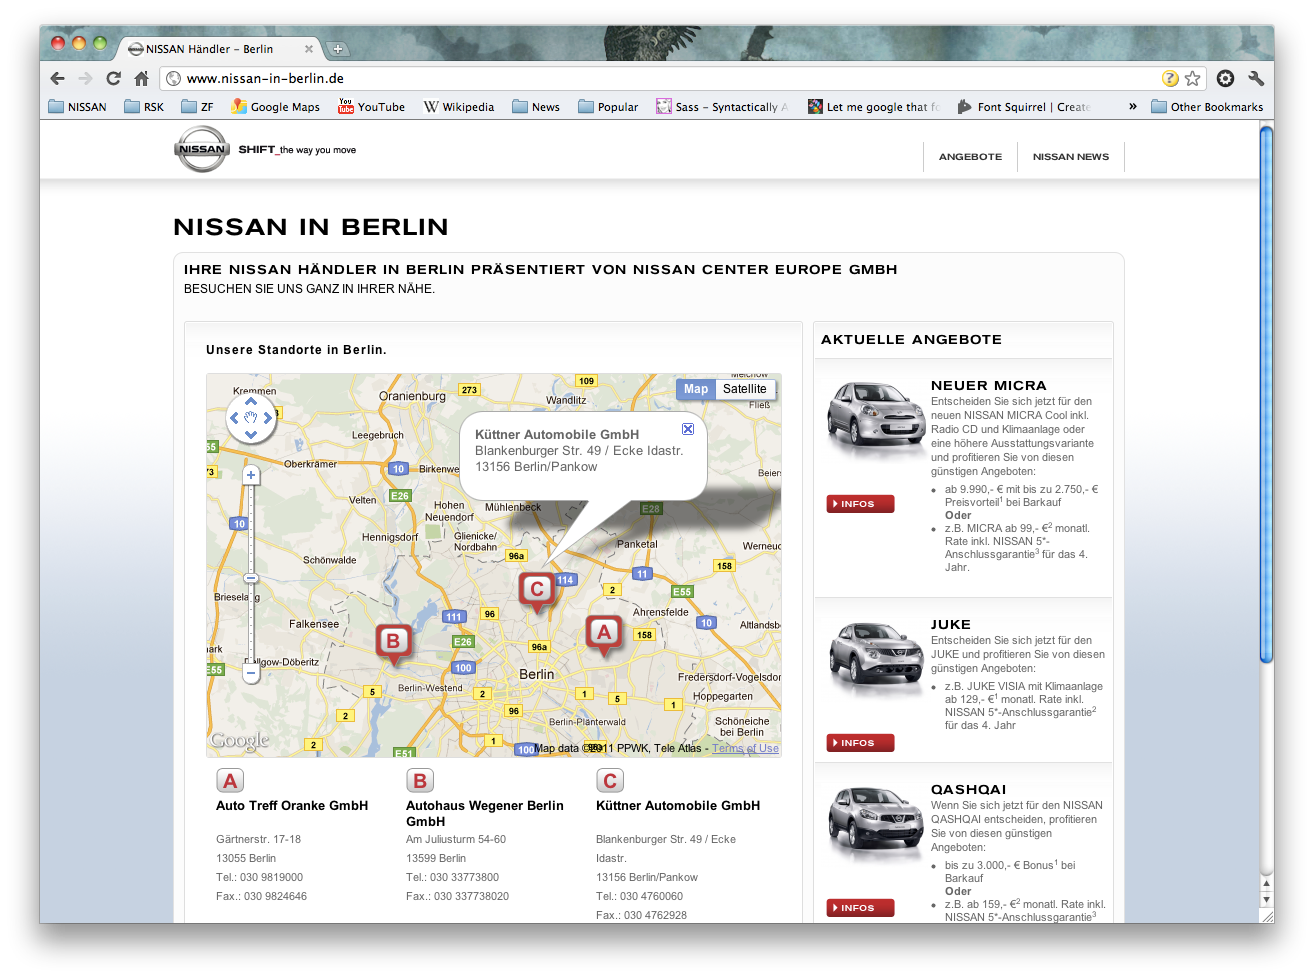Close the NISSAN Händler tab

pos(309,48)
